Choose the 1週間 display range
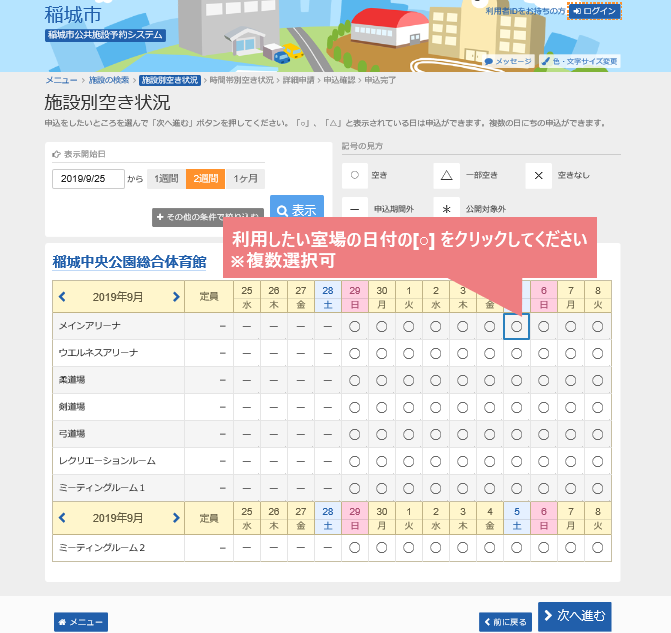This screenshot has height=633, width=671. tap(166, 179)
